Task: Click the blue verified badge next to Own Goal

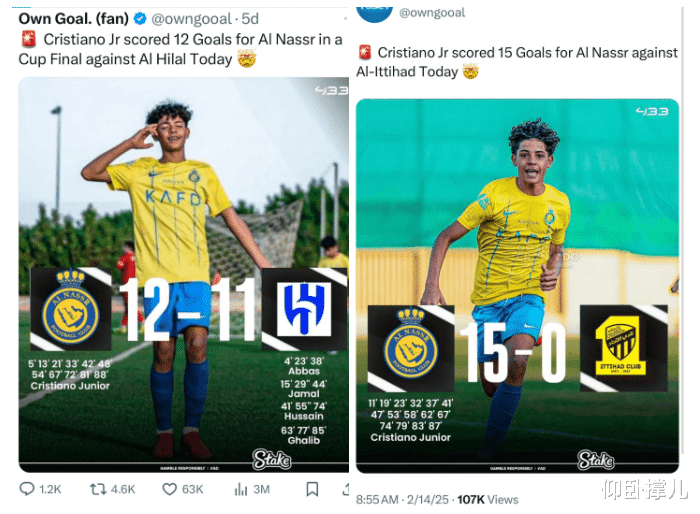Action: click(140, 18)
